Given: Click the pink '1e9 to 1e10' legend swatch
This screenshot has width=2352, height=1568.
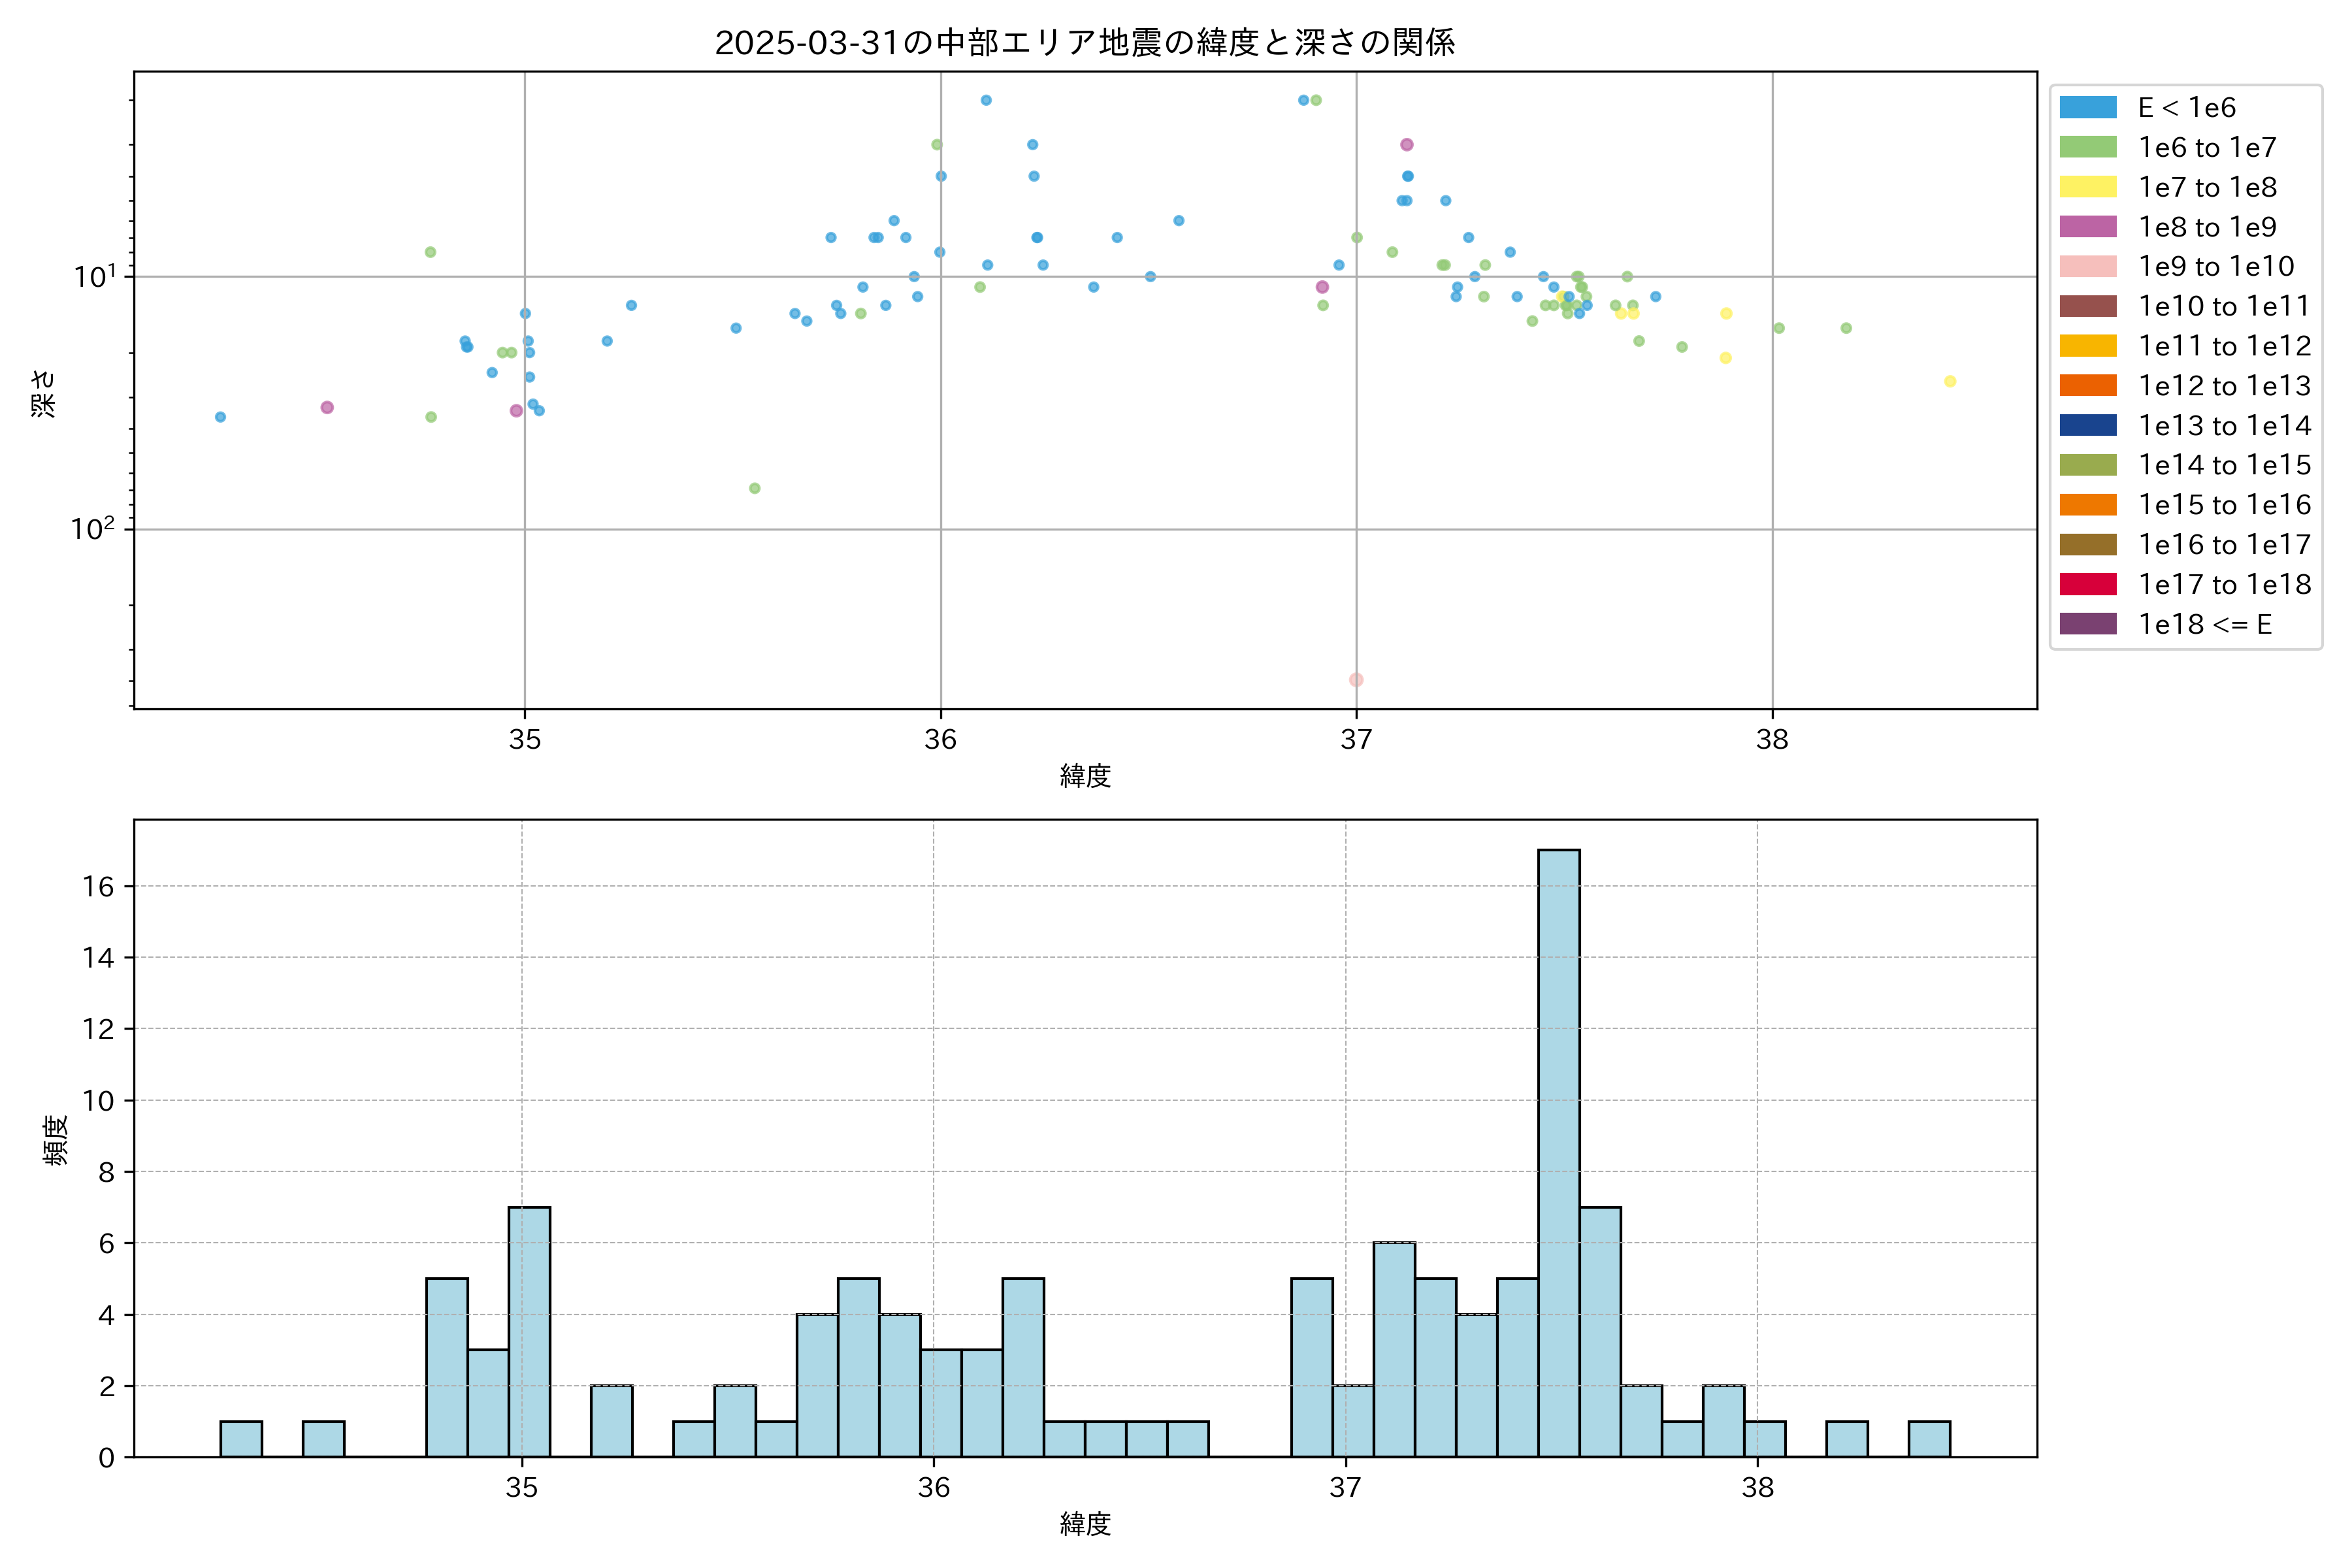Looking at the screenshot, I should (x=2088, y=267).
